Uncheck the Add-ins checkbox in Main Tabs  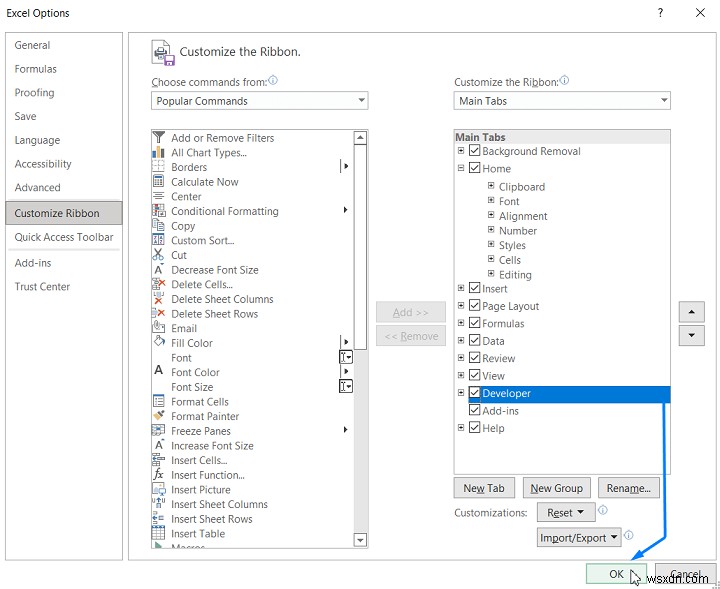click(474, 410)
